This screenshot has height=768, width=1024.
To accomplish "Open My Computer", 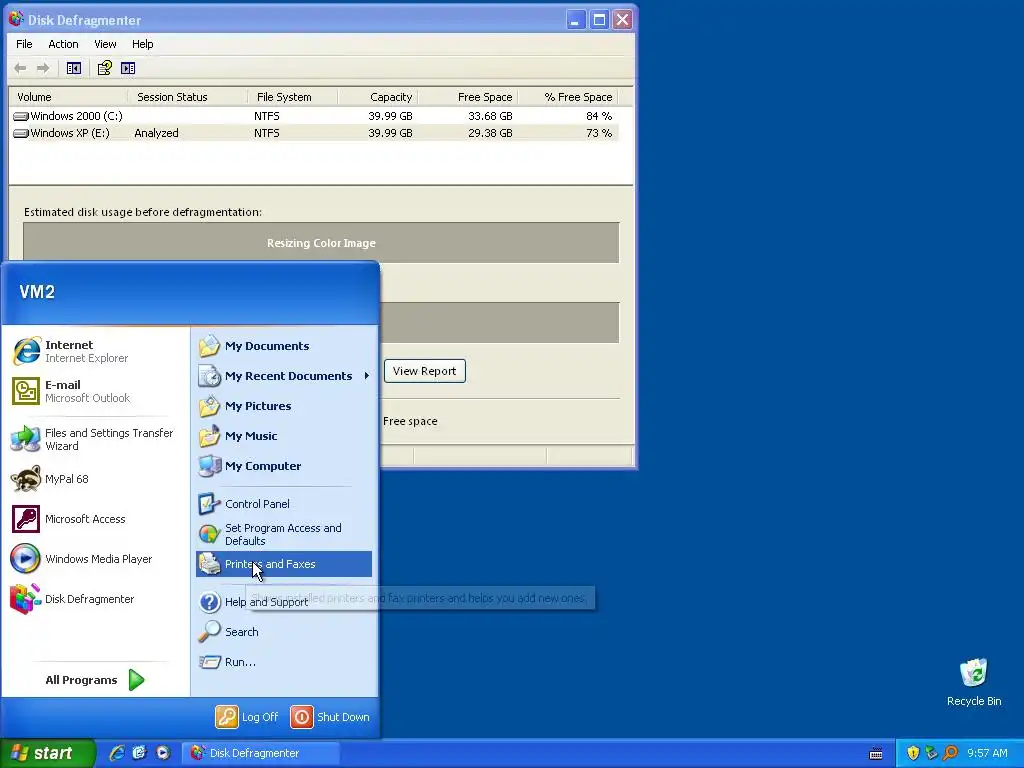I will tap(284, 466).
